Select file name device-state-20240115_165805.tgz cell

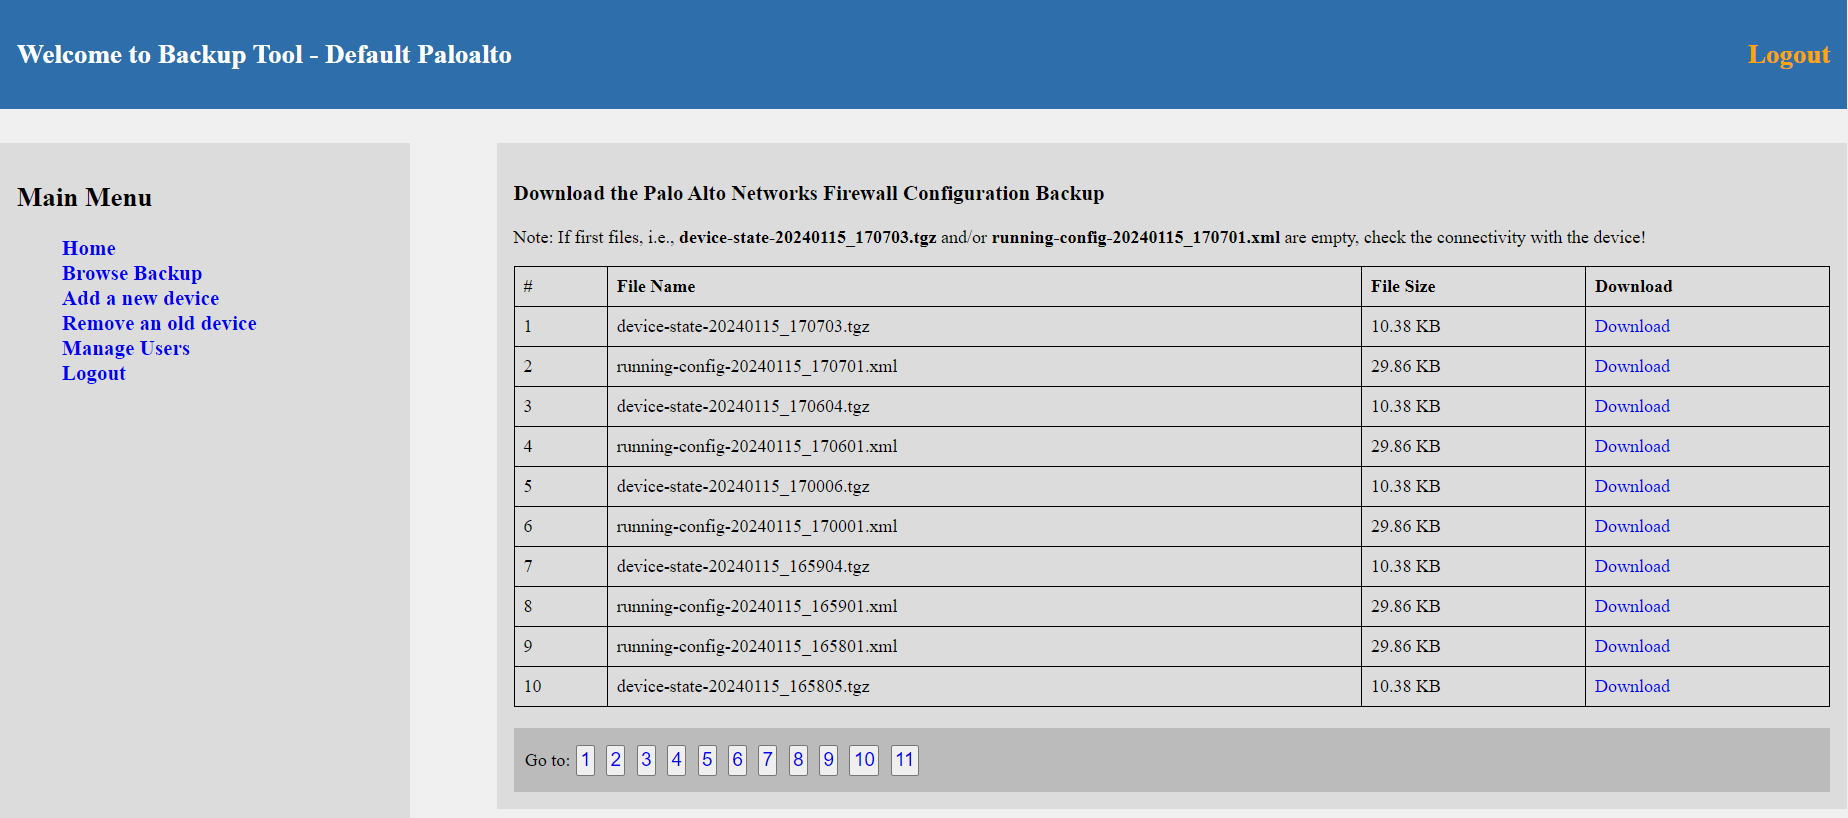click(984, 686)
